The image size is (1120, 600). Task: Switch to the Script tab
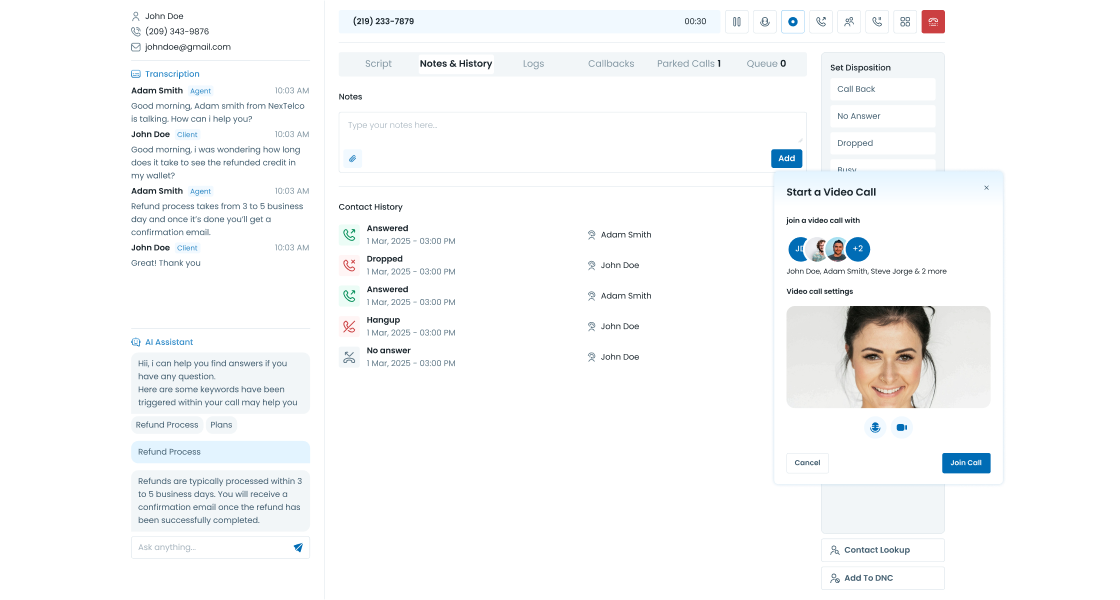click(x=378, y=64)
